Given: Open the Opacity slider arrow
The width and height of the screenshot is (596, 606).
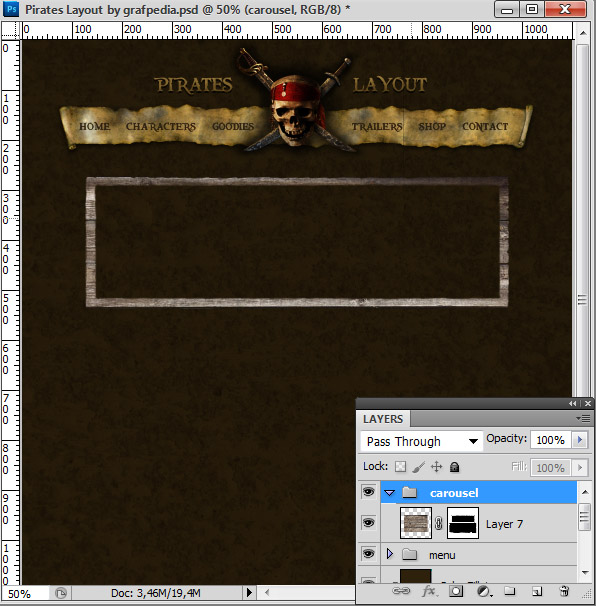Looking at the screenshot, I should point(579,440).
